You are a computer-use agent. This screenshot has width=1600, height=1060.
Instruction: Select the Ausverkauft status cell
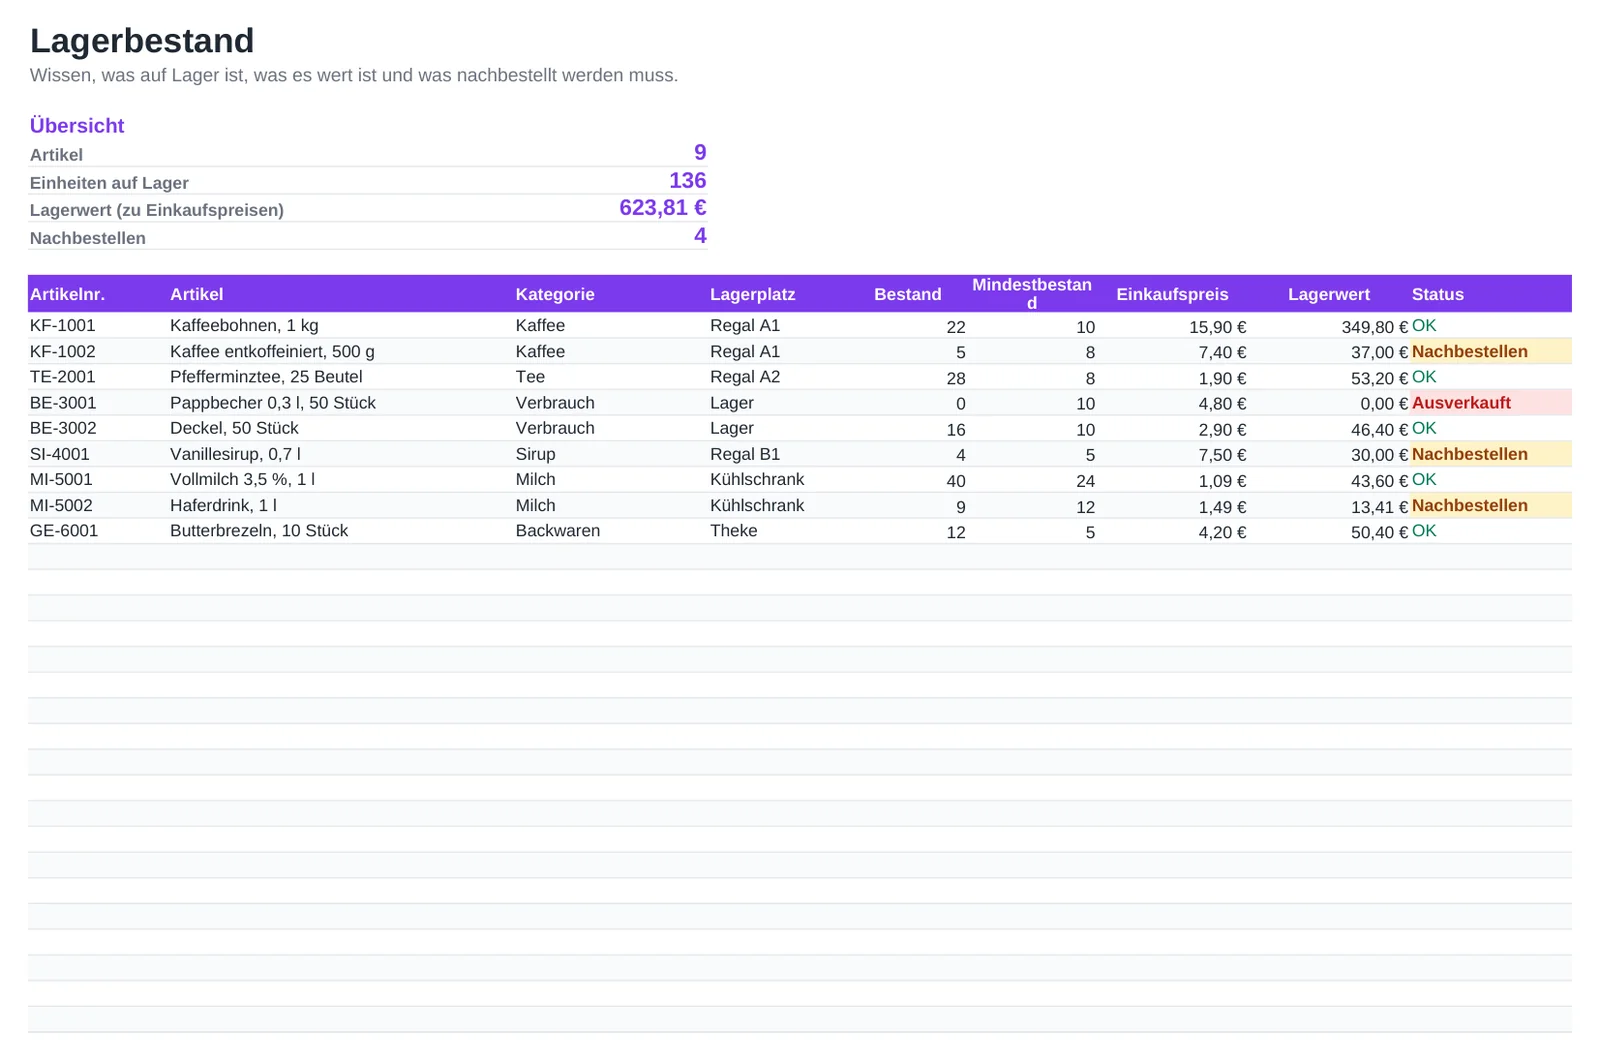[x=1491, y=403]
